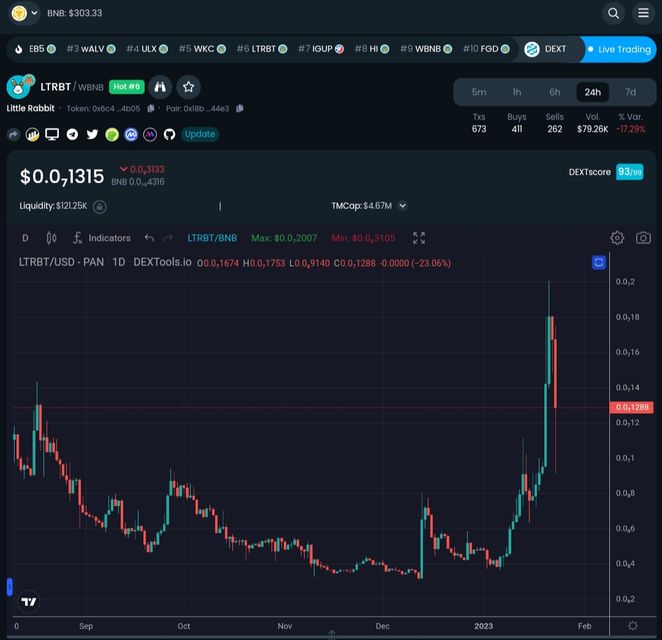The height and width of the screenshot is (640, 662).
Task: Select hot pair #5 WKC
Action: pos(202,49)
